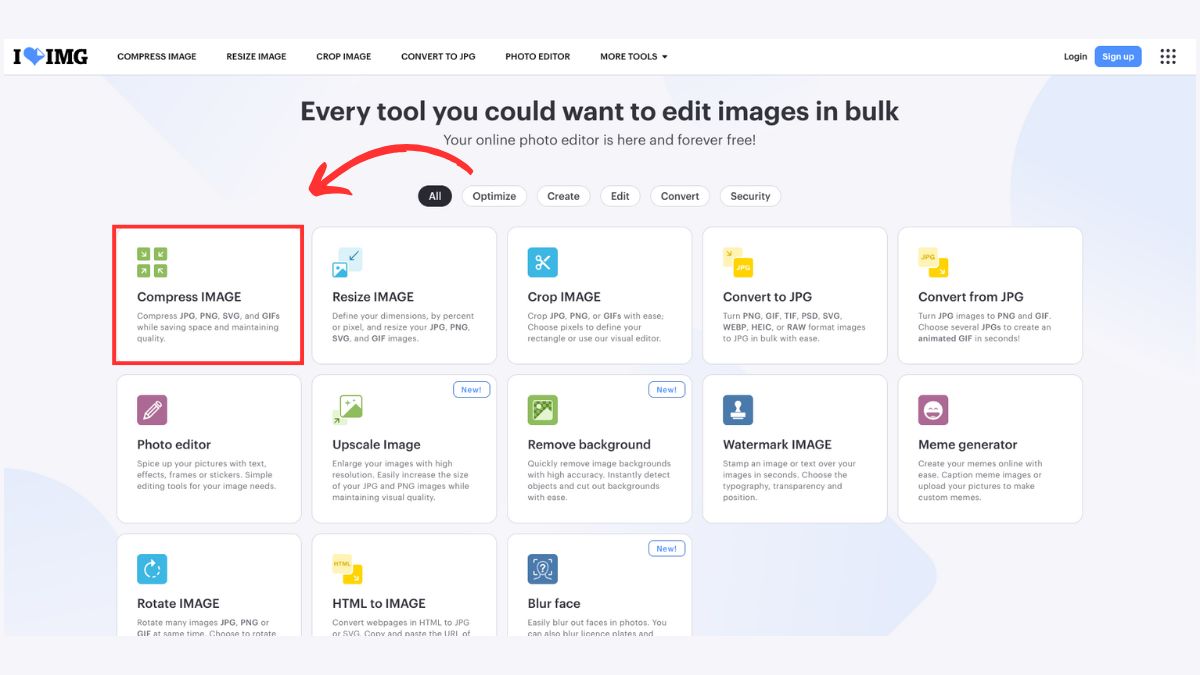Click the Remove background icon
Screen dimensions: 1200x675
543,410
